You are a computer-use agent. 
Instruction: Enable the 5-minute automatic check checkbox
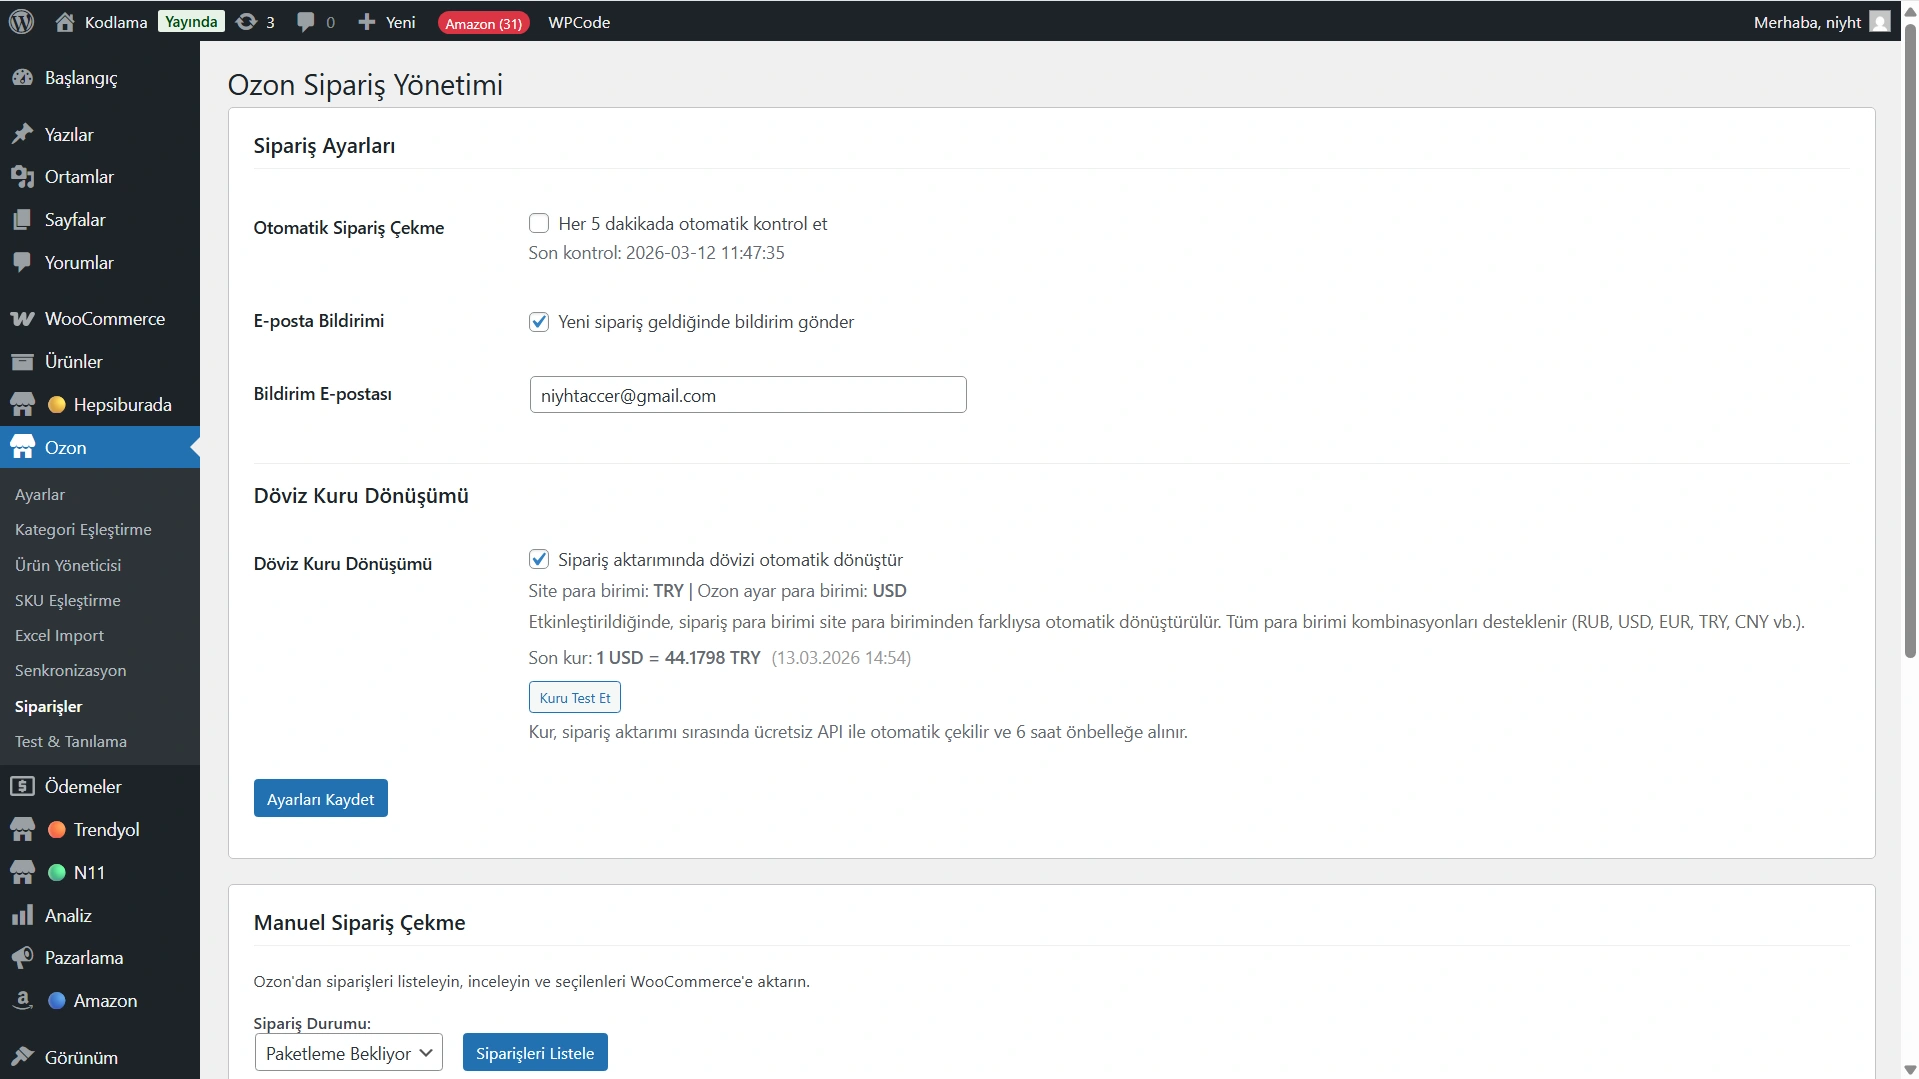(539, 223)
